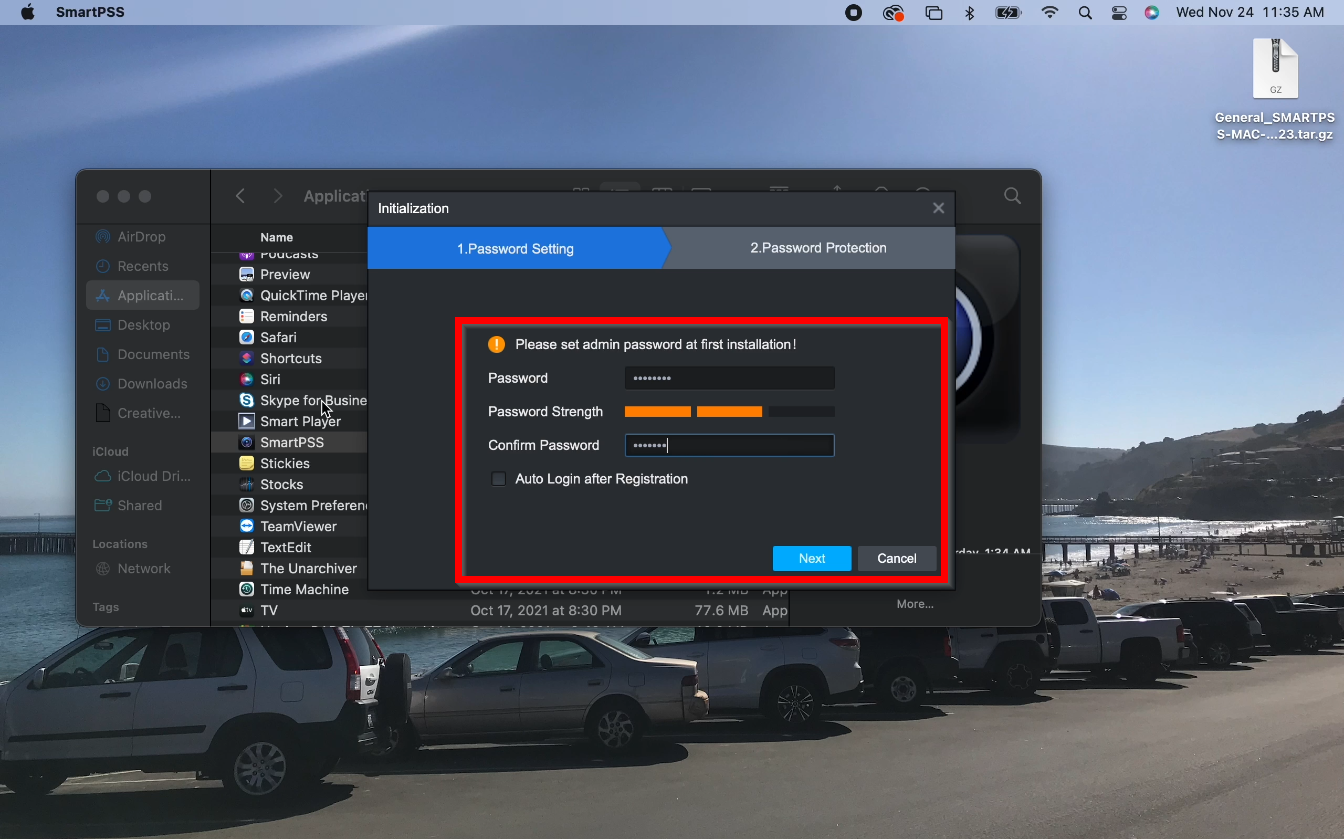This screenshot has height=839, width=1344.
Task: Open the Apple menu
Action: [x=28, y=13]
